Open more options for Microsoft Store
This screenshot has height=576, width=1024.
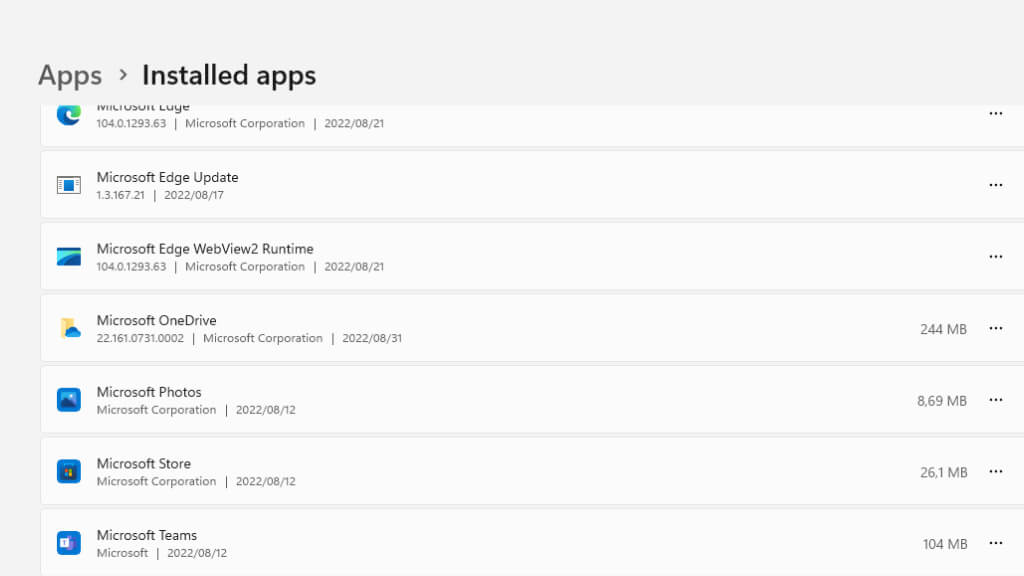[x=995, y=472]
